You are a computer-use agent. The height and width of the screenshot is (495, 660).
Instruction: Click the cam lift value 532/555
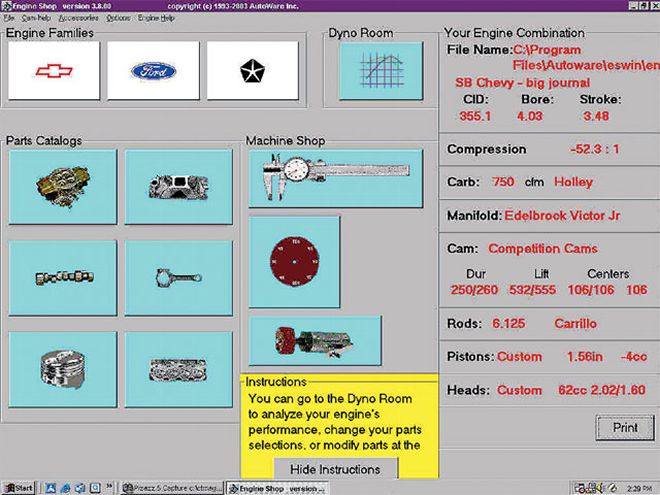532,290
